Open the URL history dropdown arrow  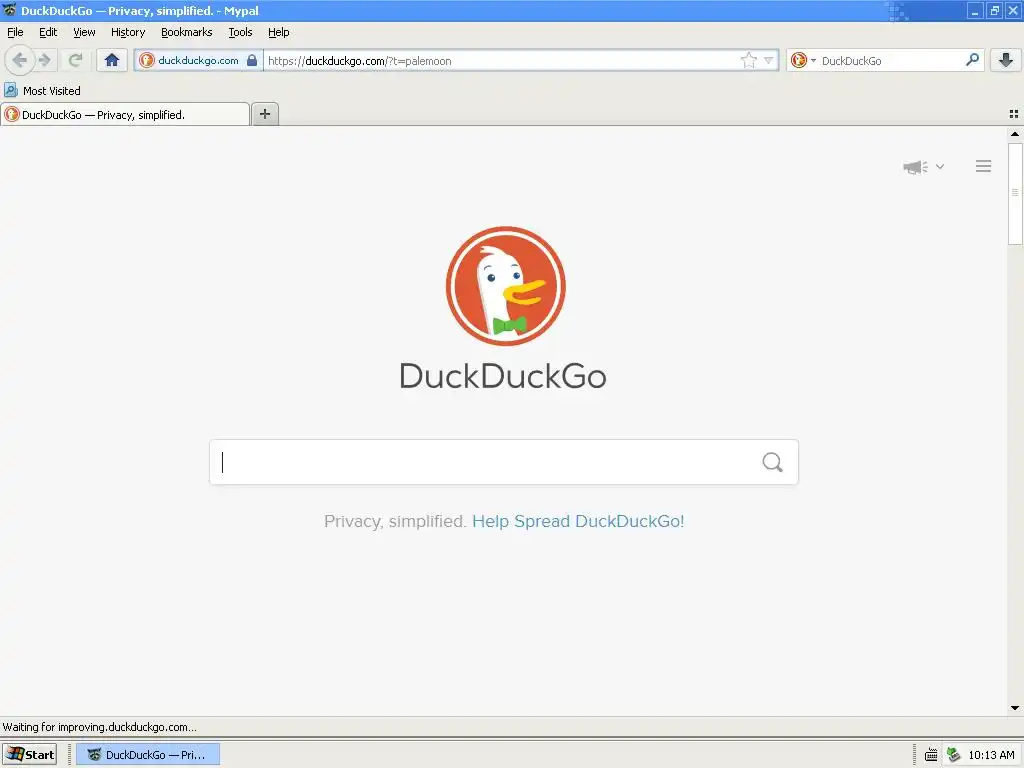[769, 61]
